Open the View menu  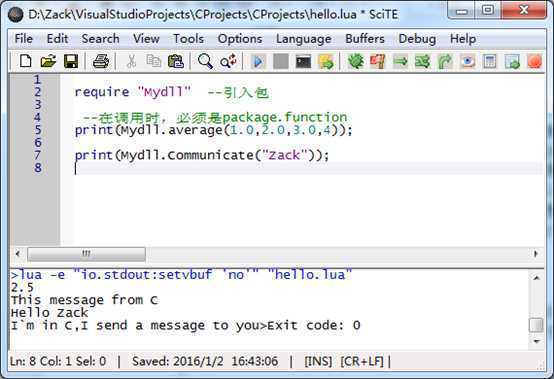coord(146,39)
